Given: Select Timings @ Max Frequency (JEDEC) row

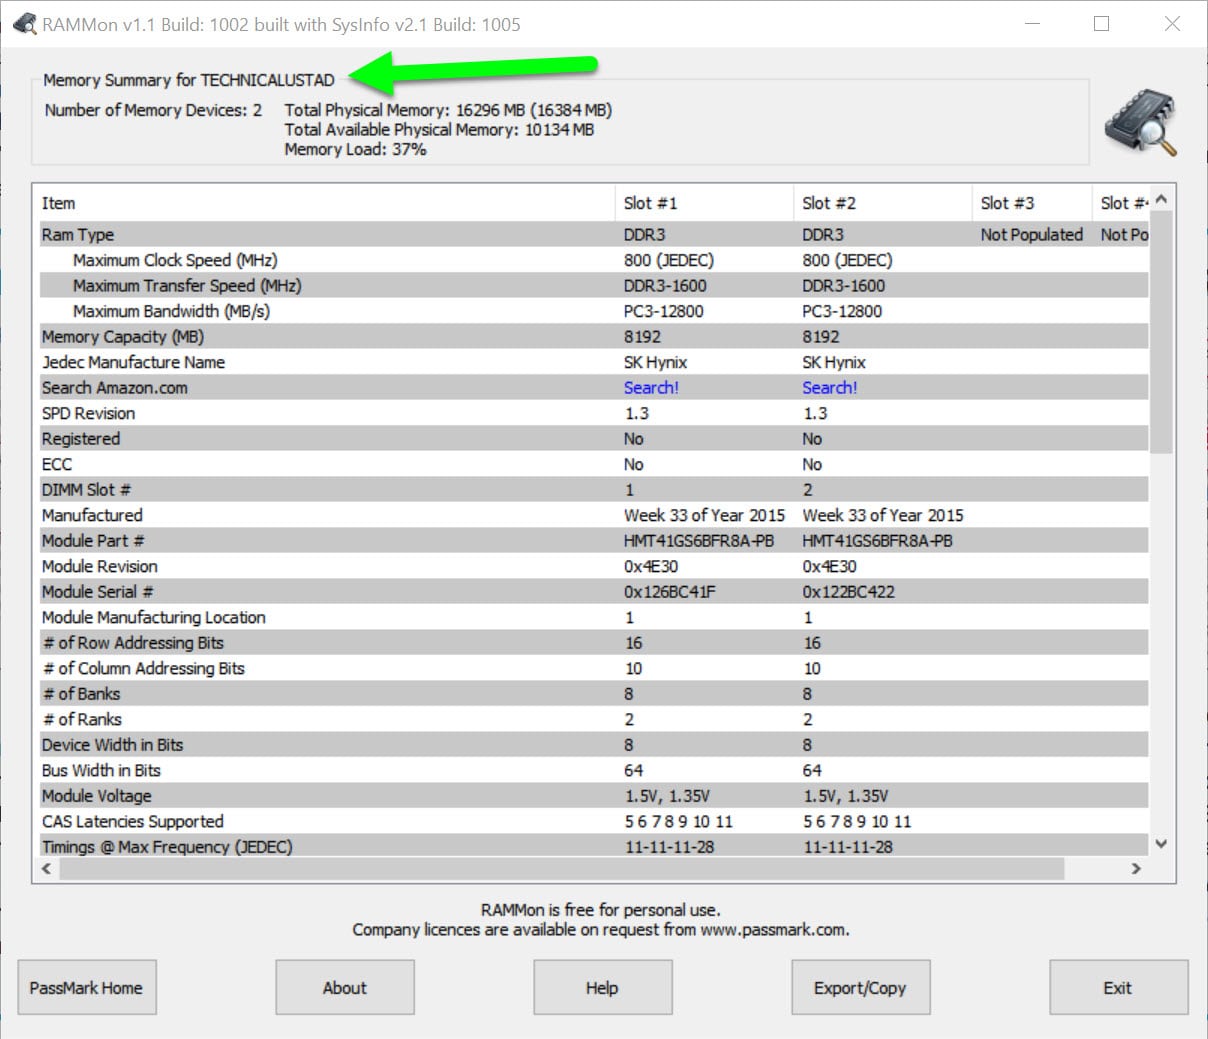Looking at the screenshot, I should pyautogui.click(x=592, y=847).
